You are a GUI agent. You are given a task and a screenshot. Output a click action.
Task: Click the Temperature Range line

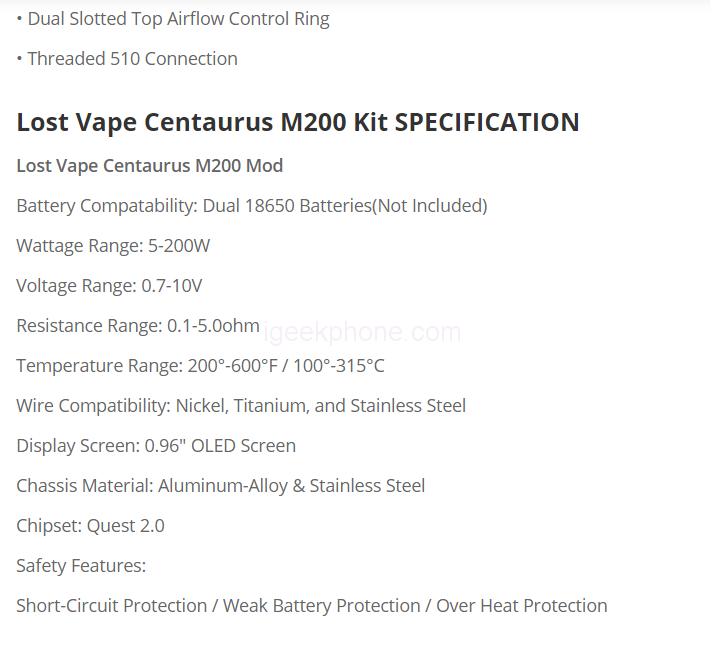tap(200, 366)
